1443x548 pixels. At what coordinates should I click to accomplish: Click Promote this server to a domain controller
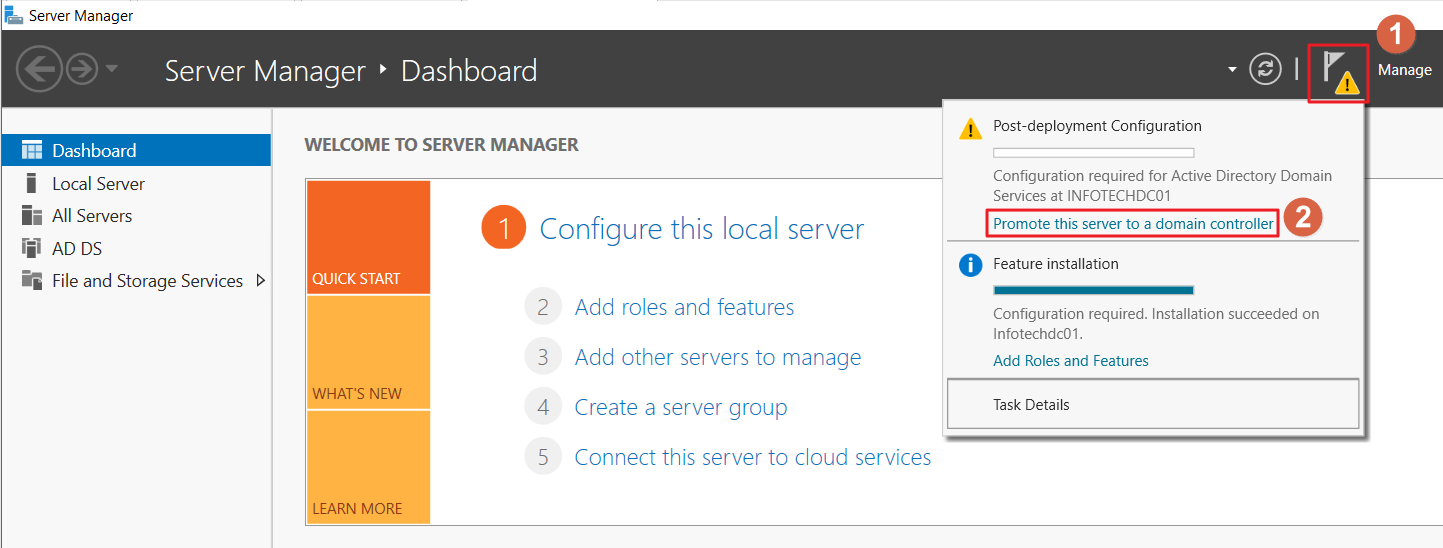point(1133,223)
